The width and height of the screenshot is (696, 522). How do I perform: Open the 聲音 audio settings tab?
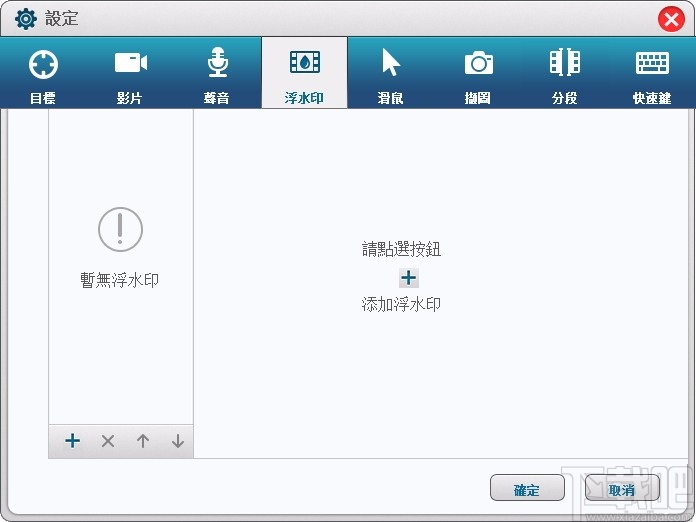pos(218,73)
